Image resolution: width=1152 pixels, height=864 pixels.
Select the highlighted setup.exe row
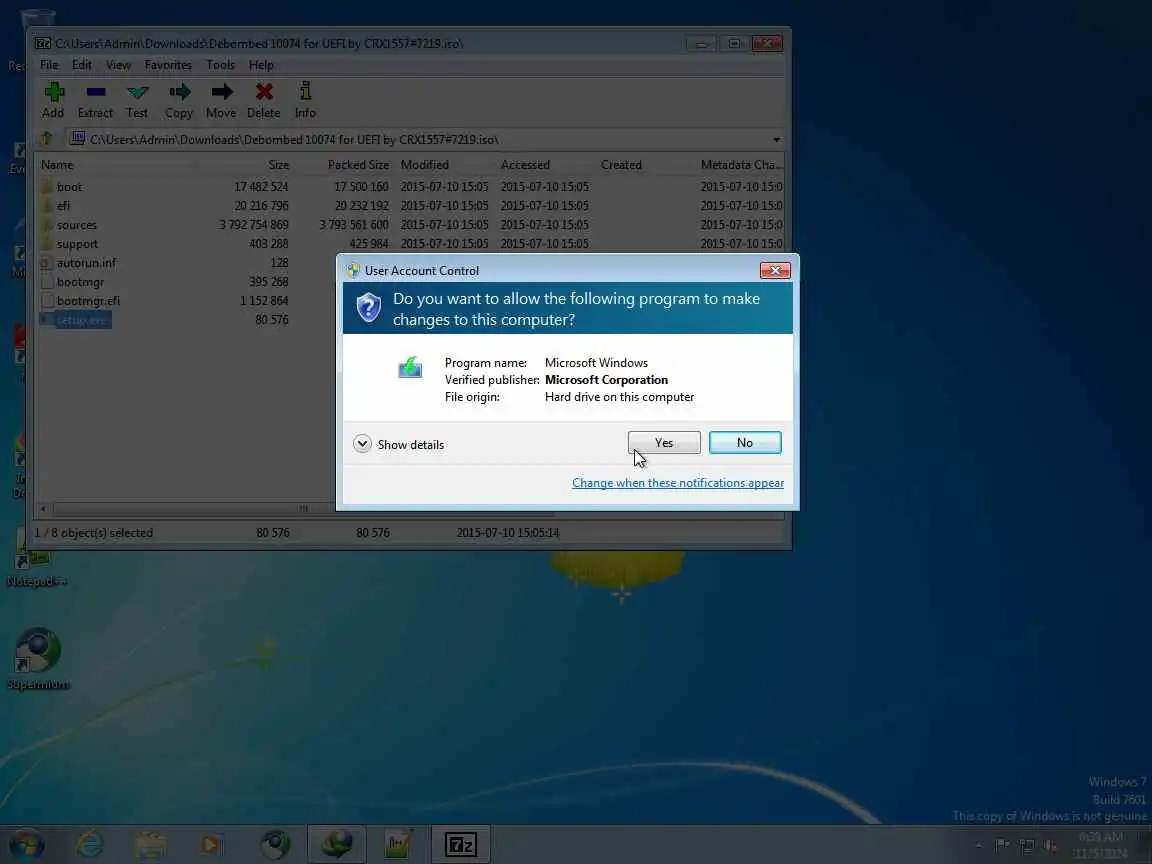point(186,320)
